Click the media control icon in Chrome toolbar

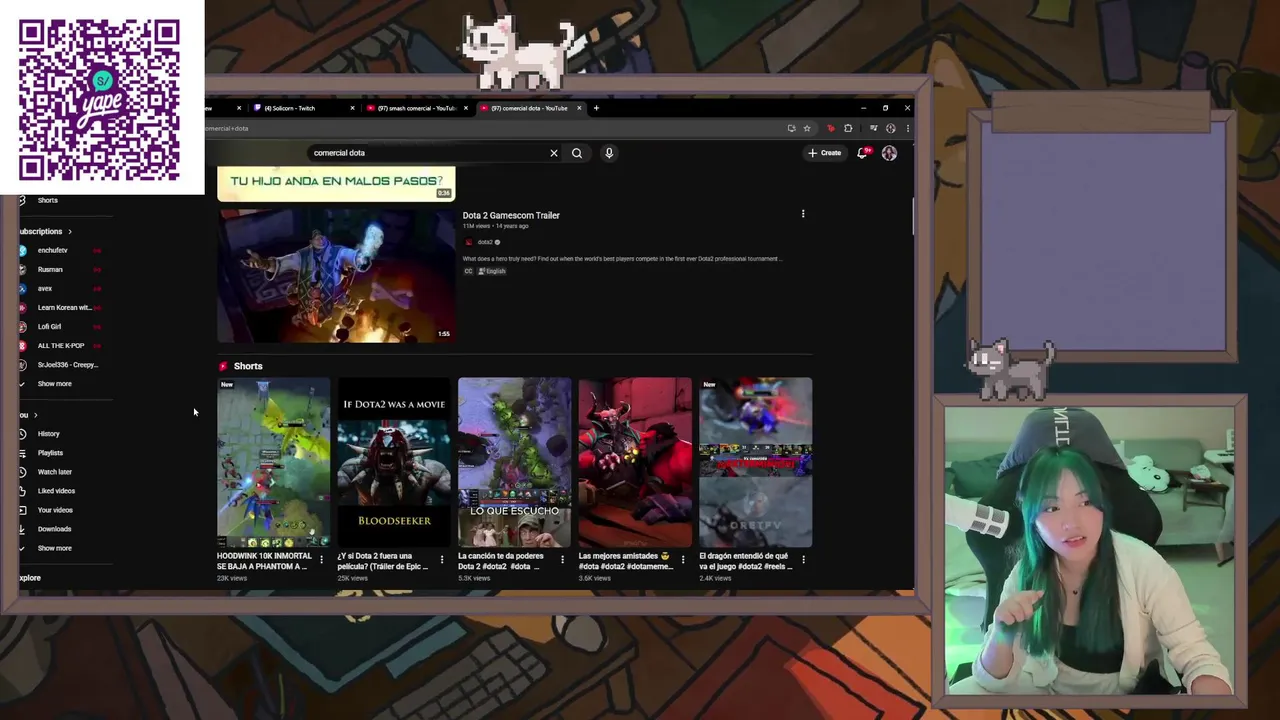point(873,128)
